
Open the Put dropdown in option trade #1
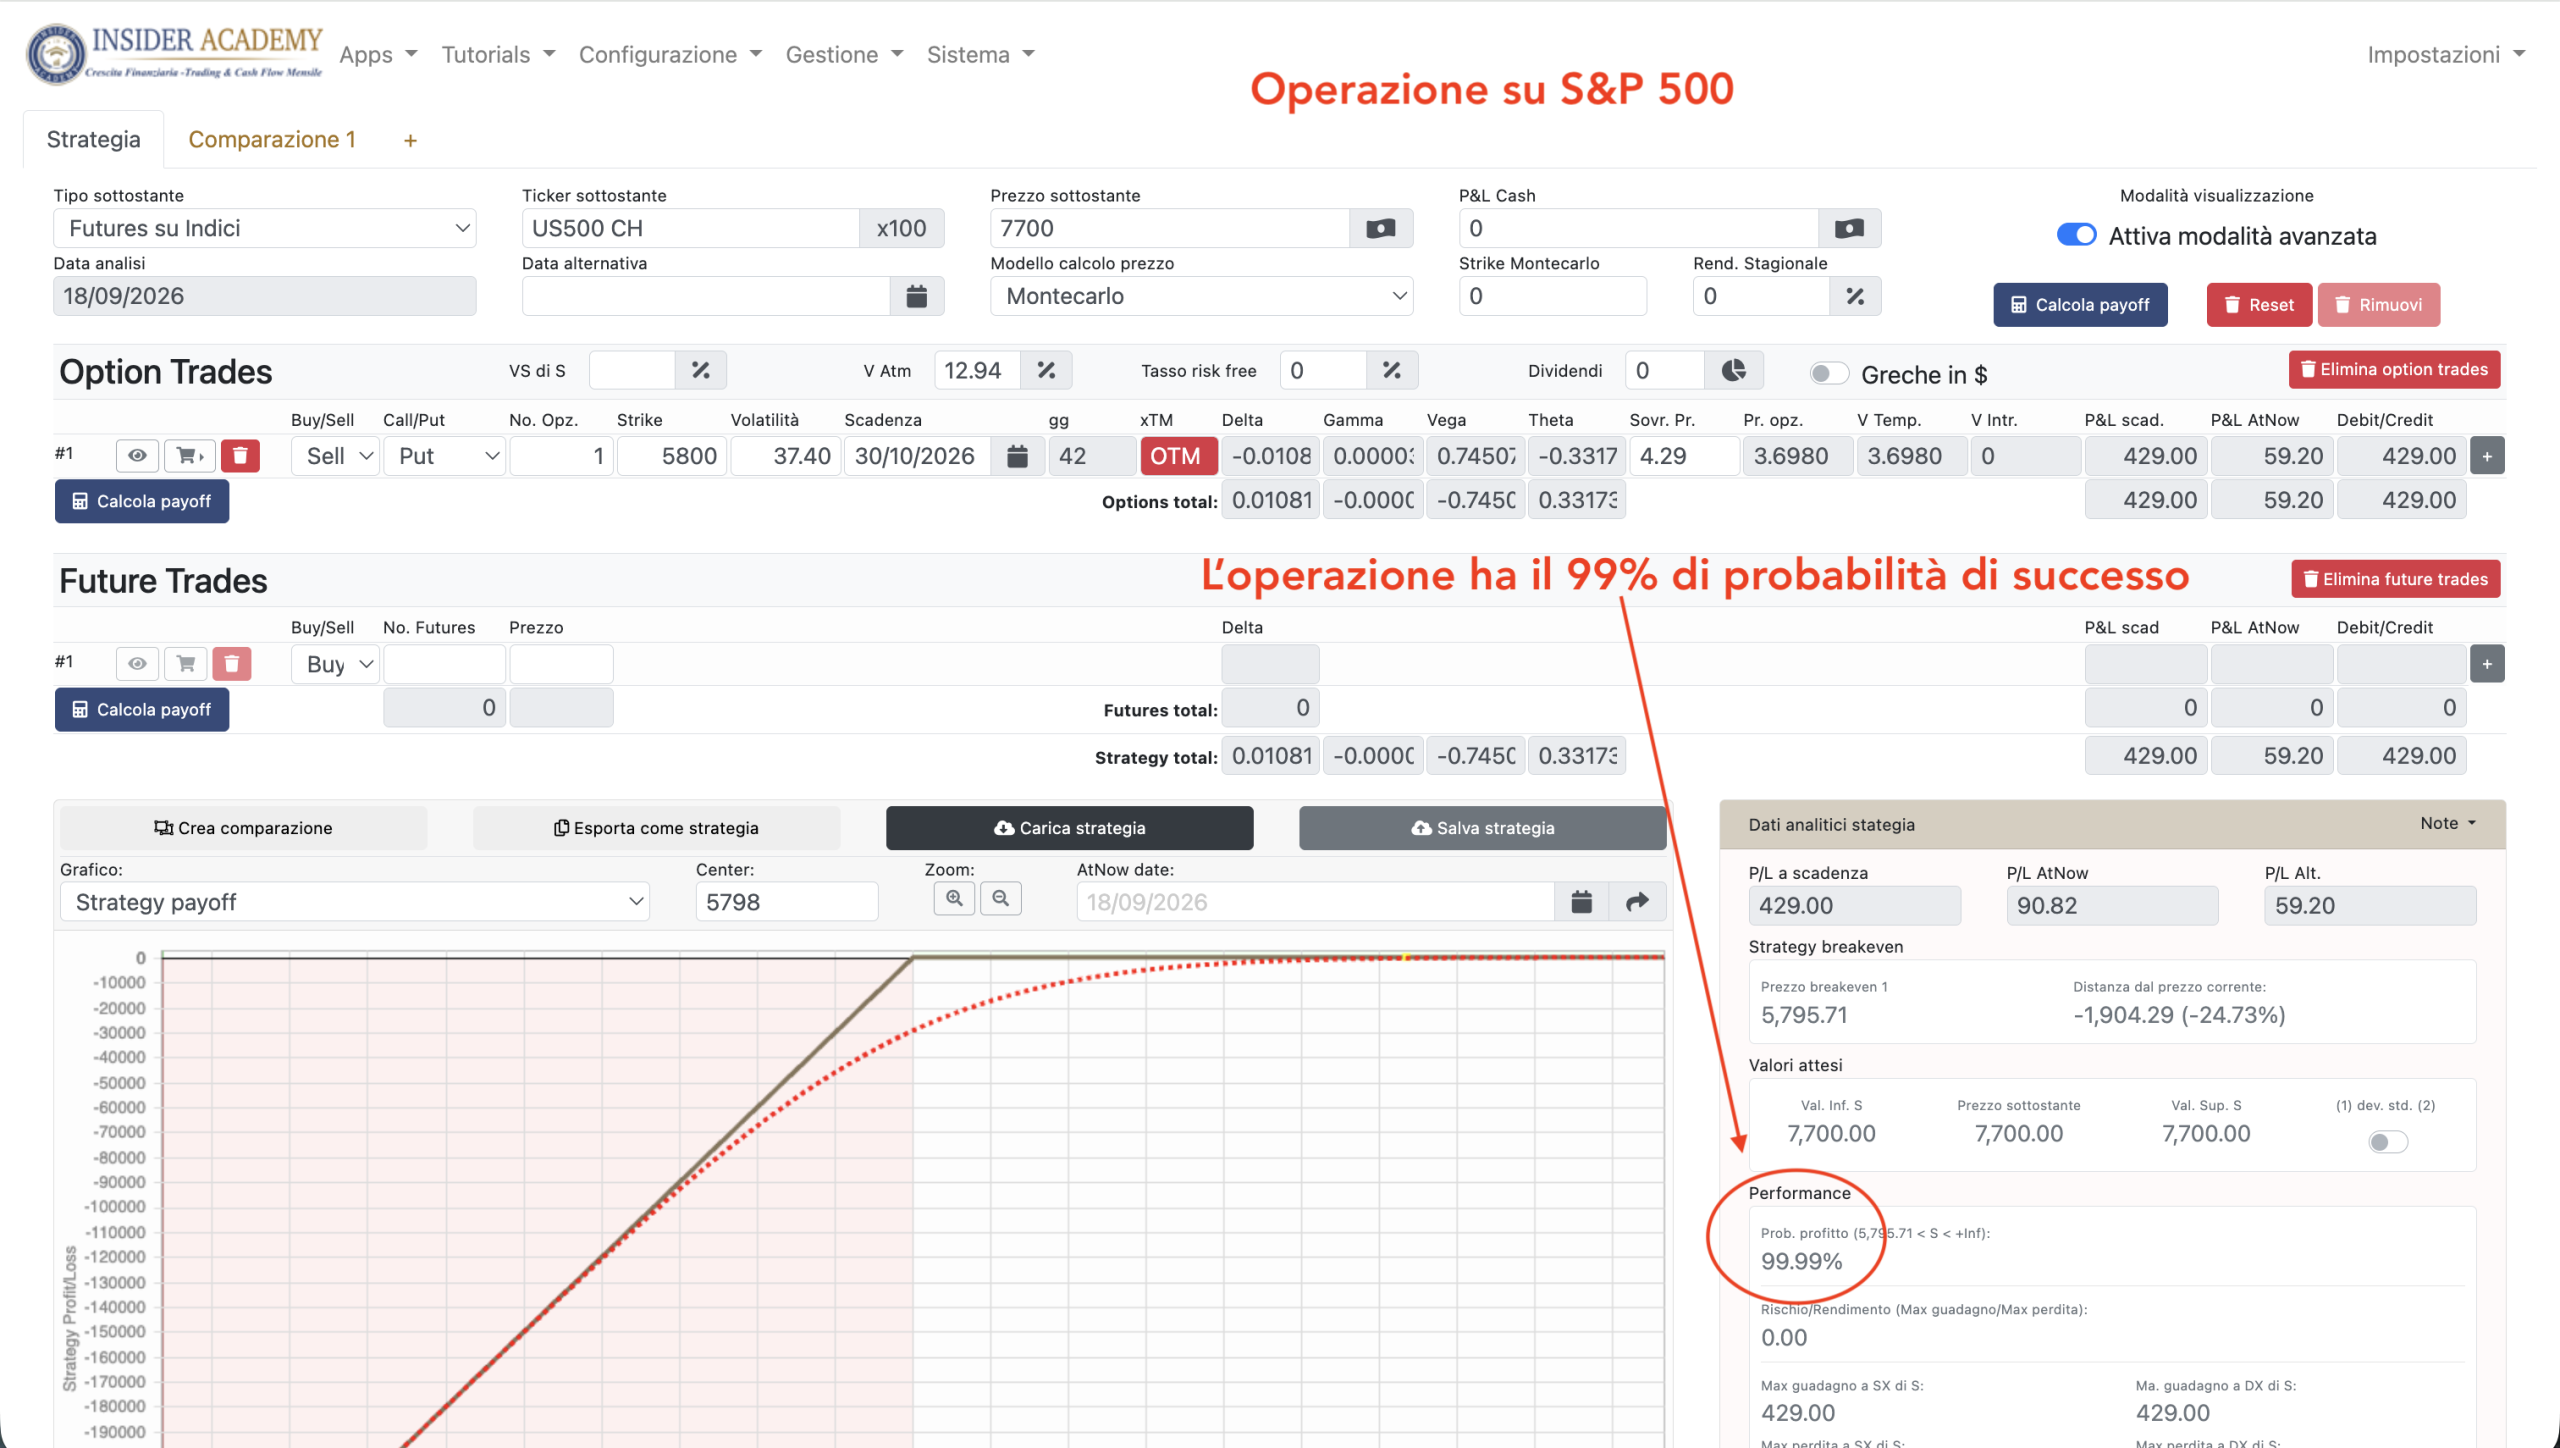445,456
